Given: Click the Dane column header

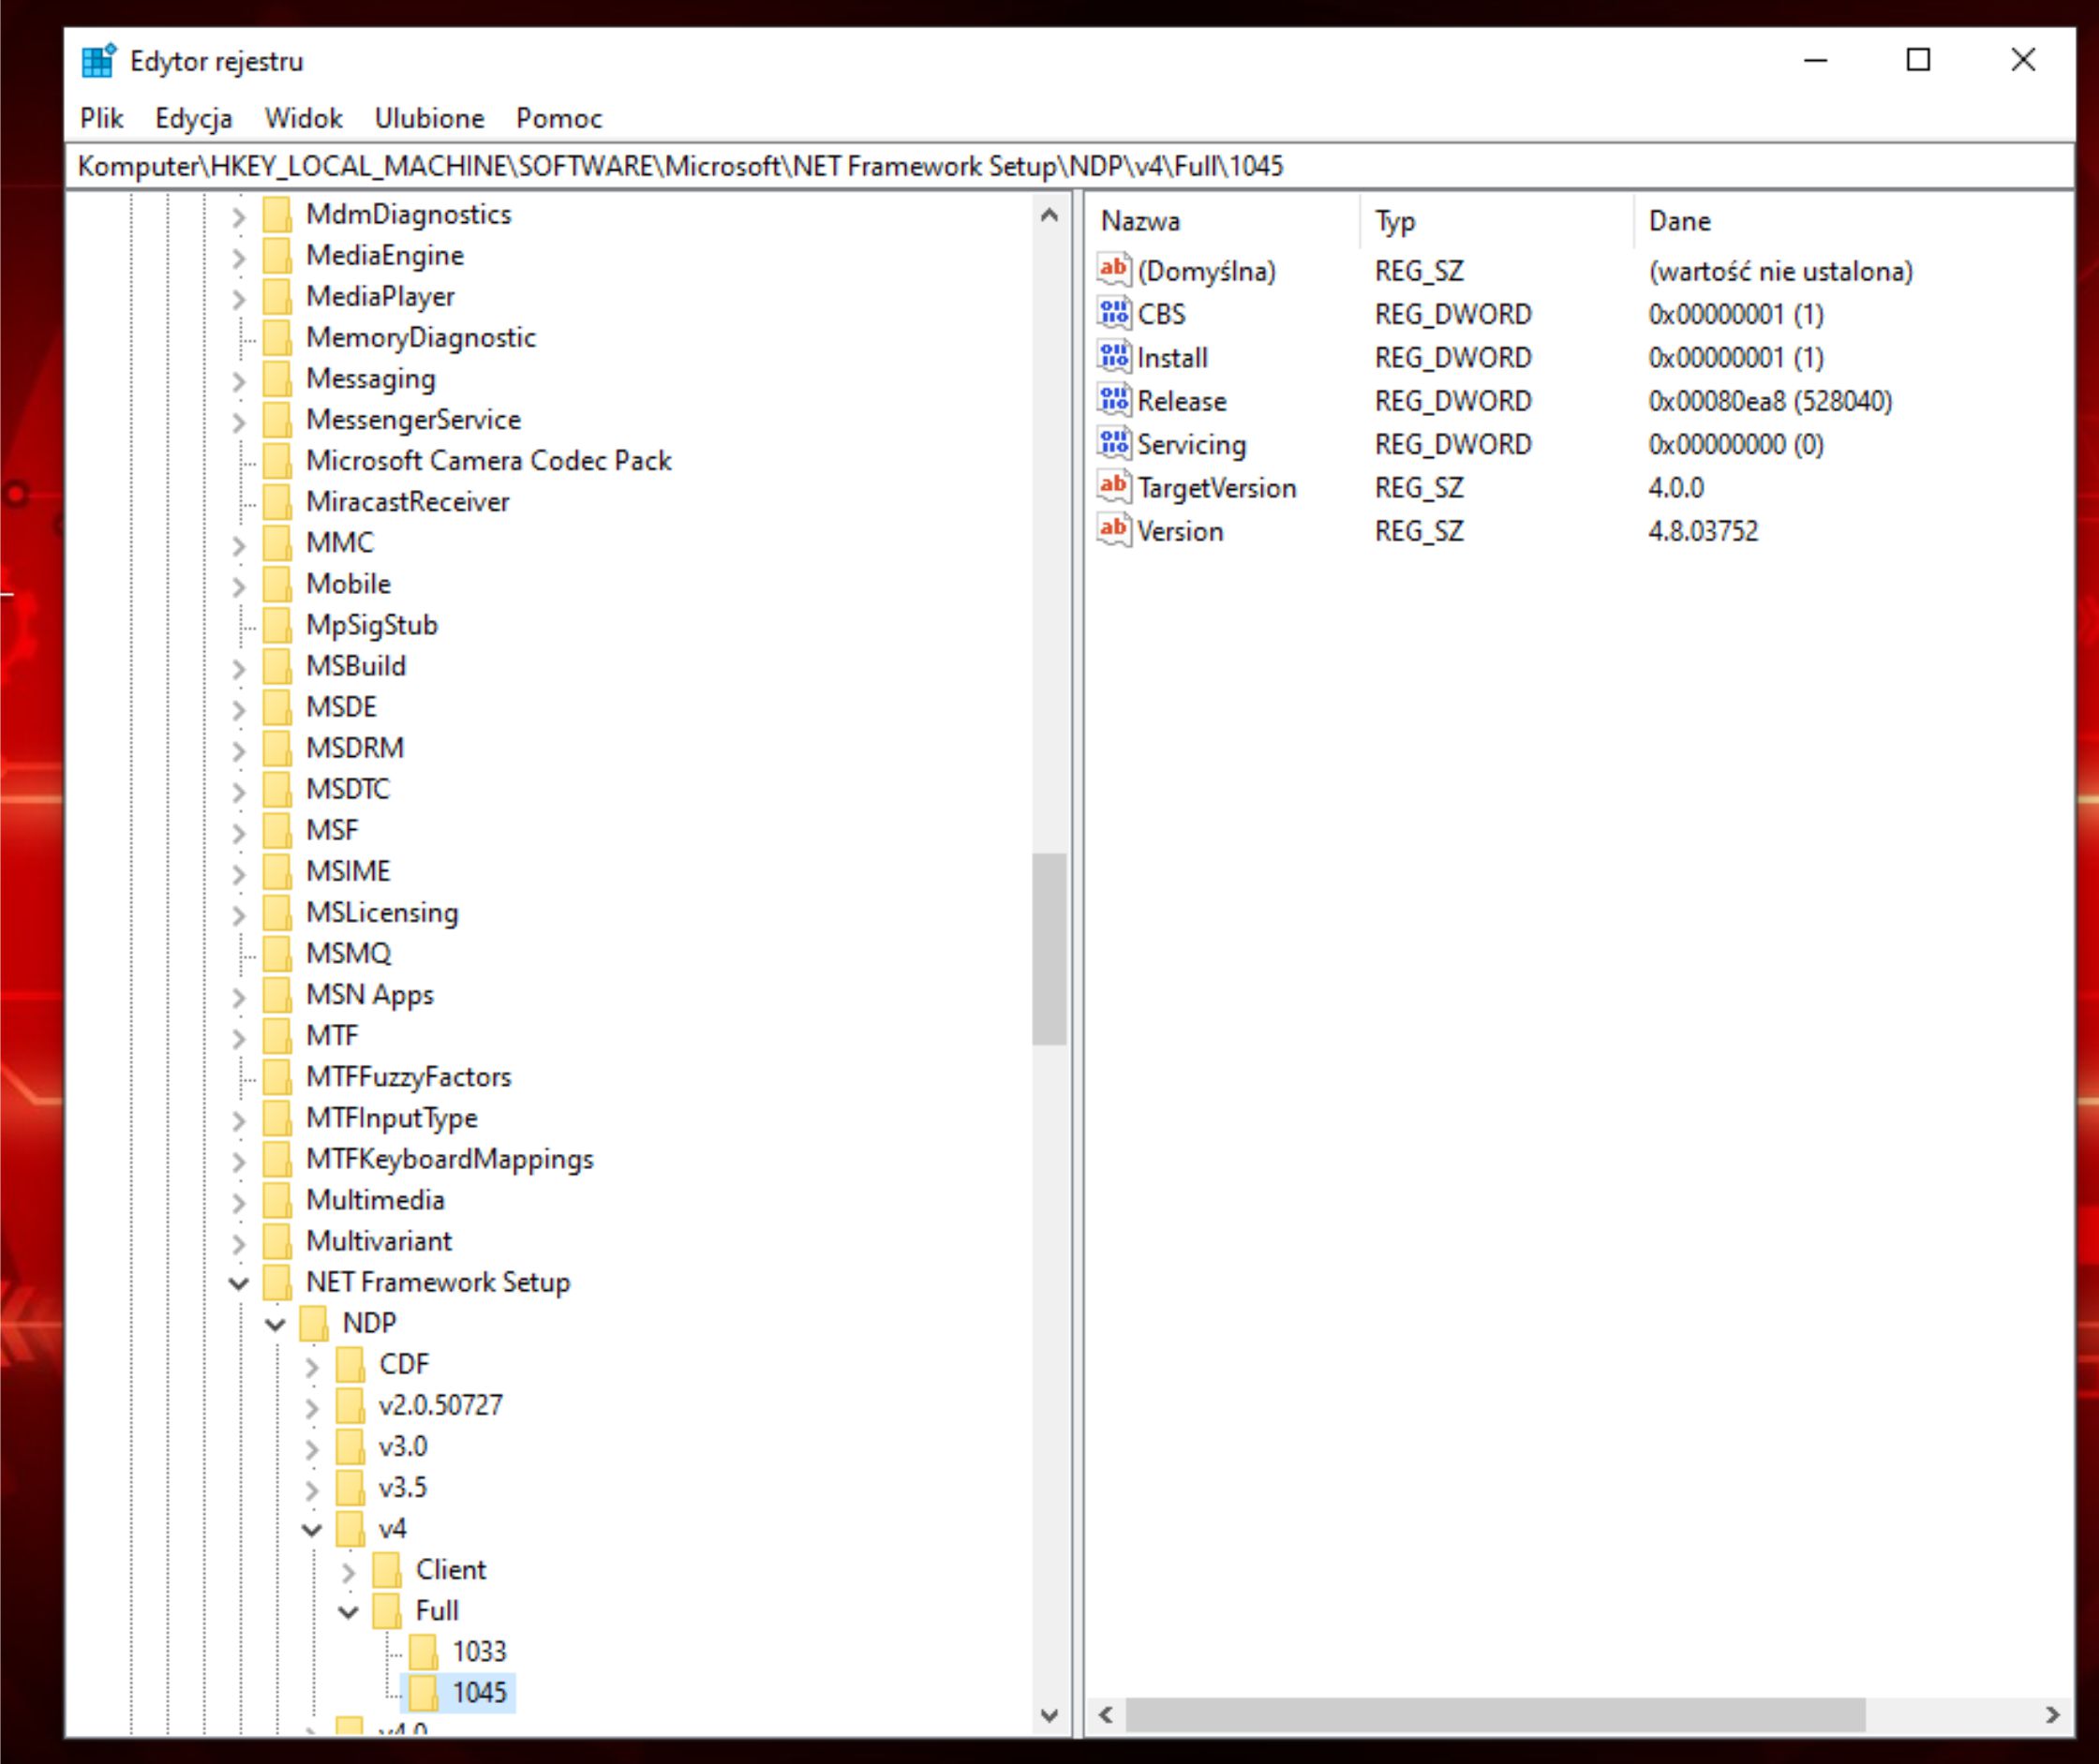Looking at the screenshot, I should pyautogui.click(x=1679, y=221).
